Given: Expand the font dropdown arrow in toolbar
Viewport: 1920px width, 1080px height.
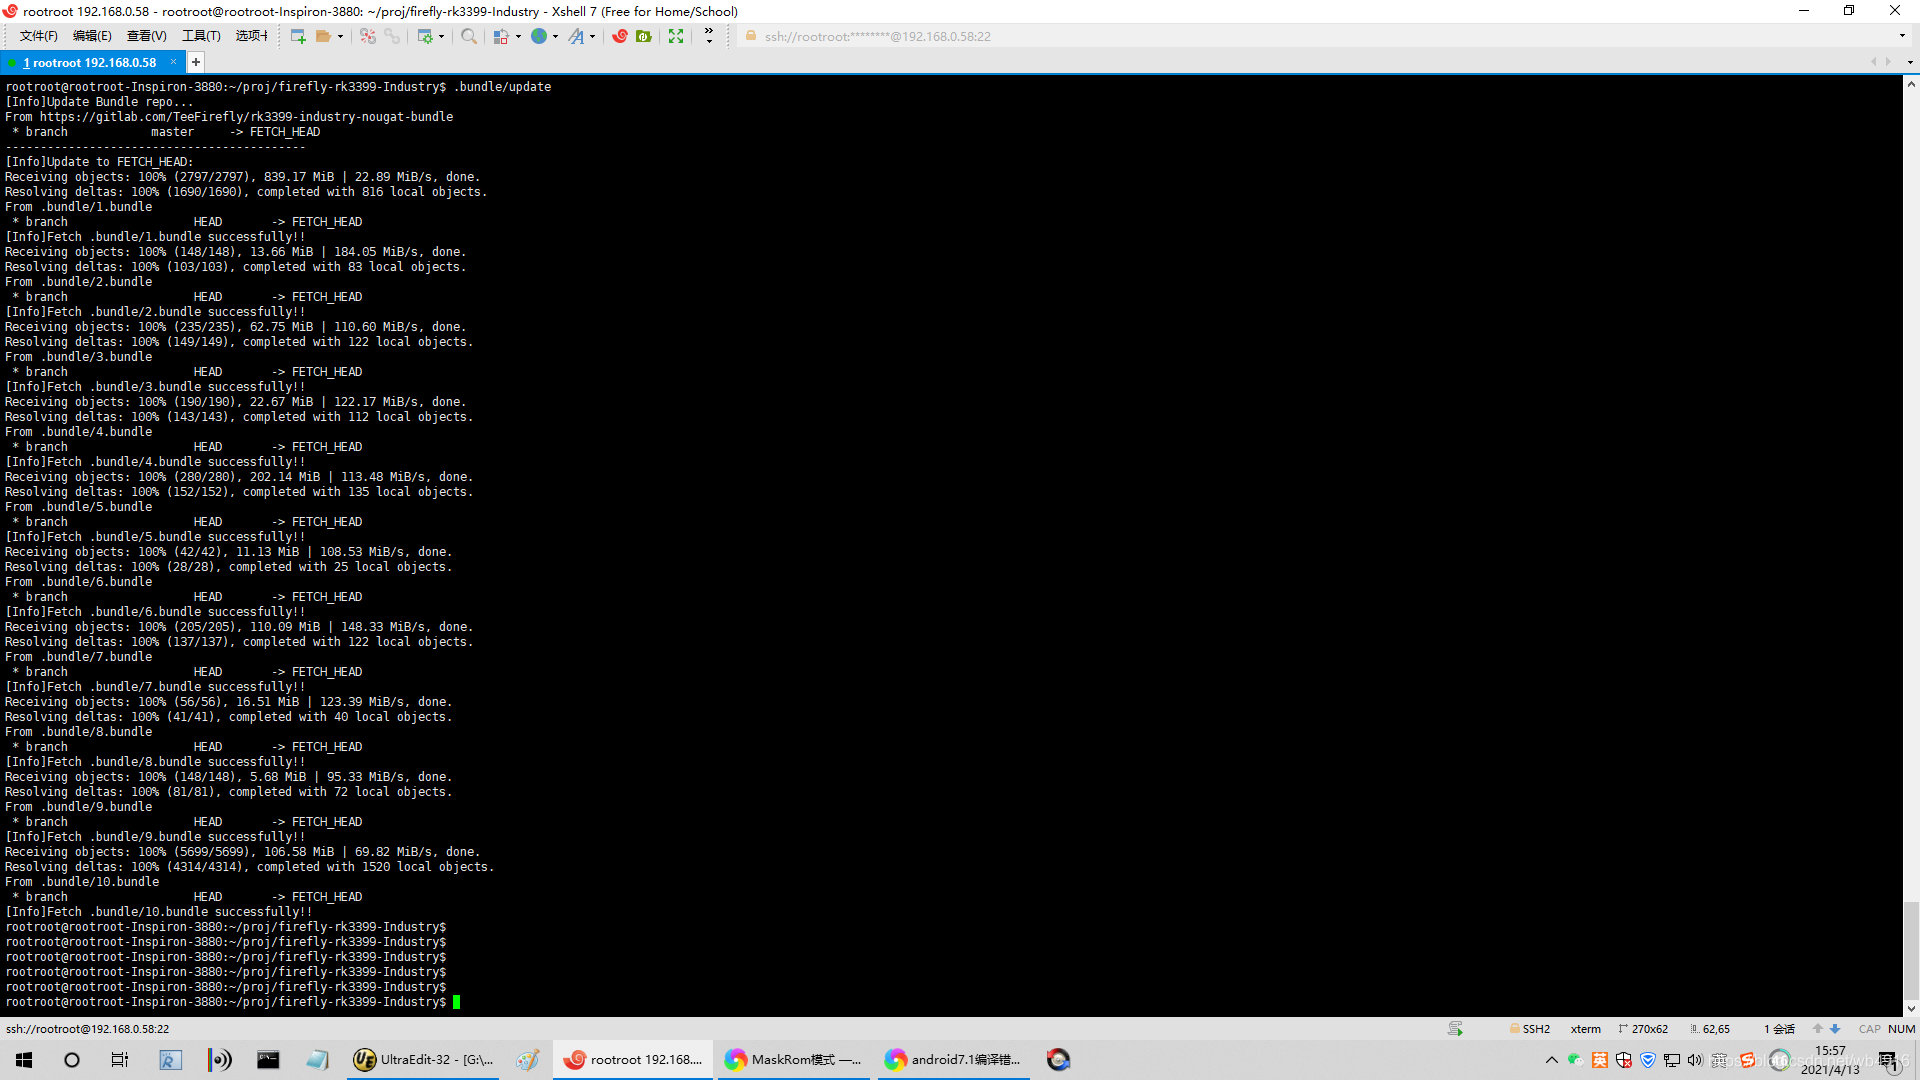Looking at the screenshot, I should [x=593, y=36].
